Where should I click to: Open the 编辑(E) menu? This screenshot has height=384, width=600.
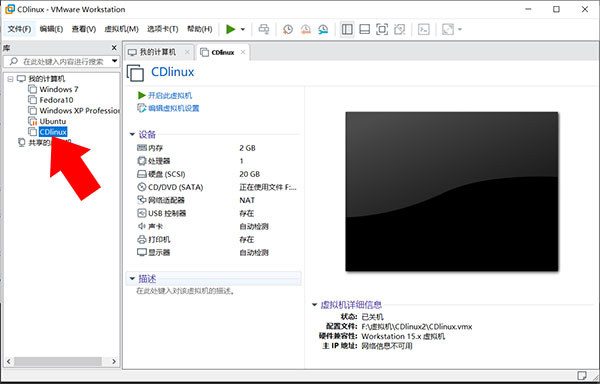51,29
